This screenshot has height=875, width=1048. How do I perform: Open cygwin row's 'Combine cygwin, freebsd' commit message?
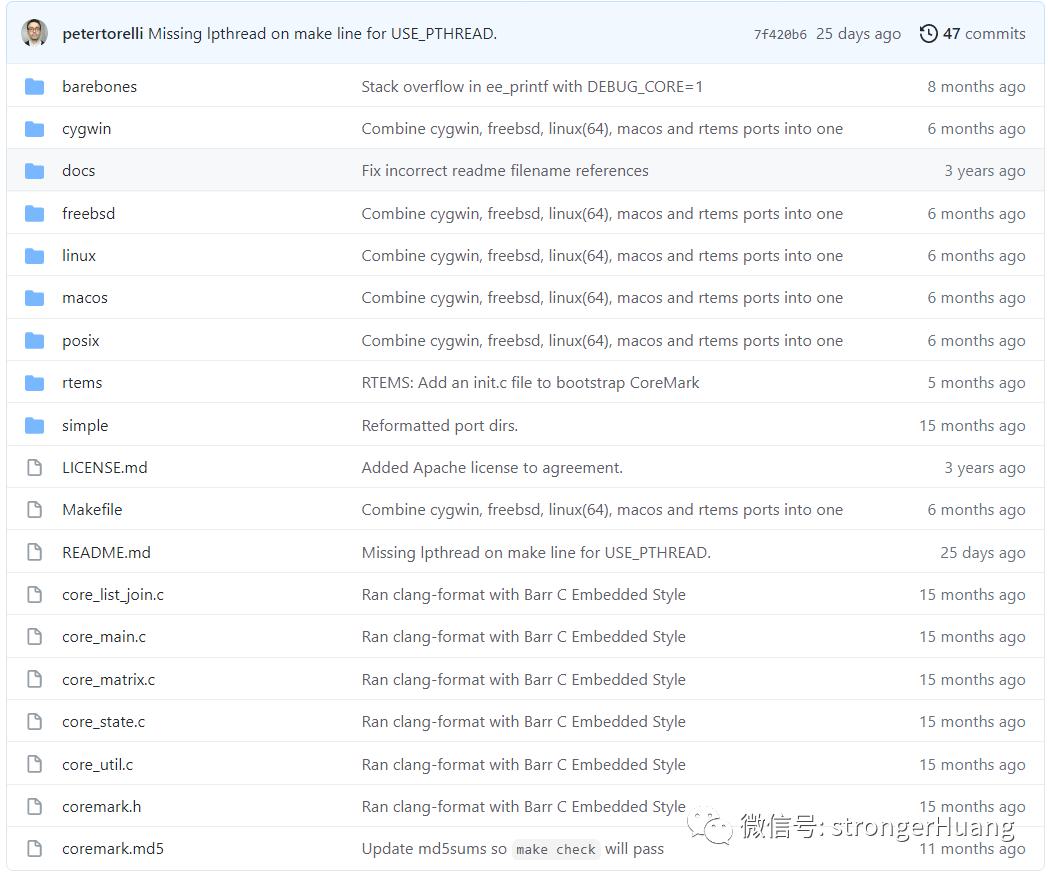click(602, 128)
